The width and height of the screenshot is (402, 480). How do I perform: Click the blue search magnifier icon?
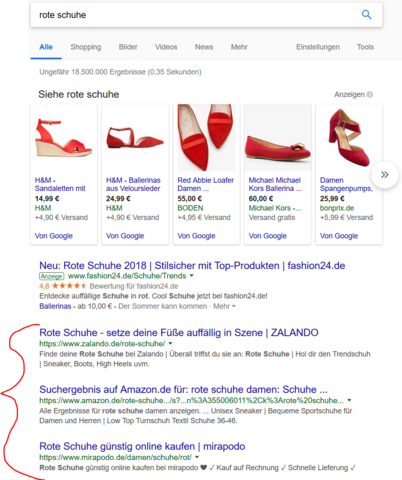coord(366,15)
